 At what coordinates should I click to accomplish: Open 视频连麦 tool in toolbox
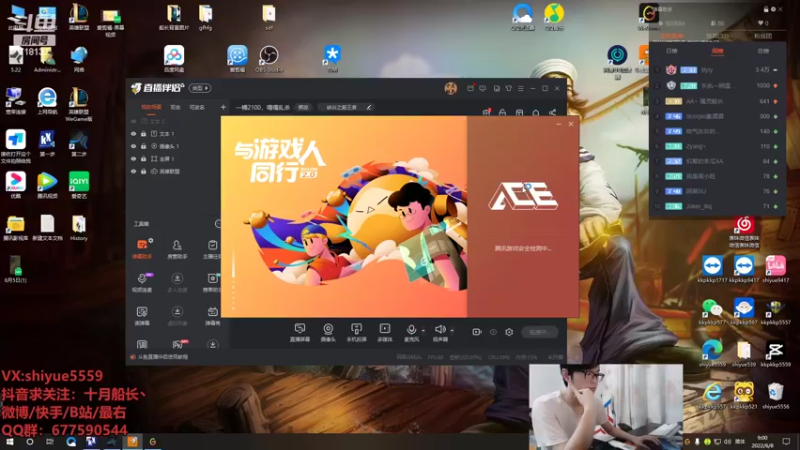[x=142, y=282]
